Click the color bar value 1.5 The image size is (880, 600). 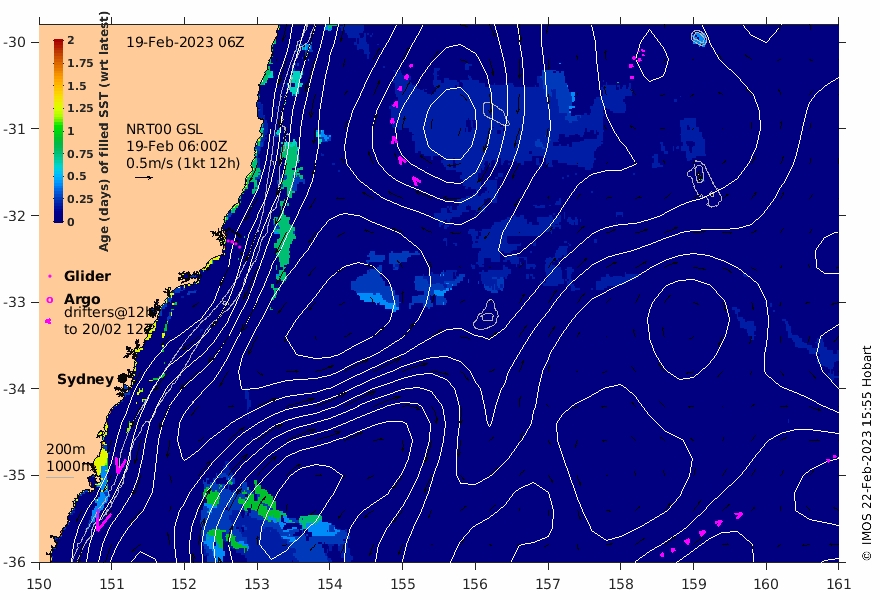(x=77, y=86)
